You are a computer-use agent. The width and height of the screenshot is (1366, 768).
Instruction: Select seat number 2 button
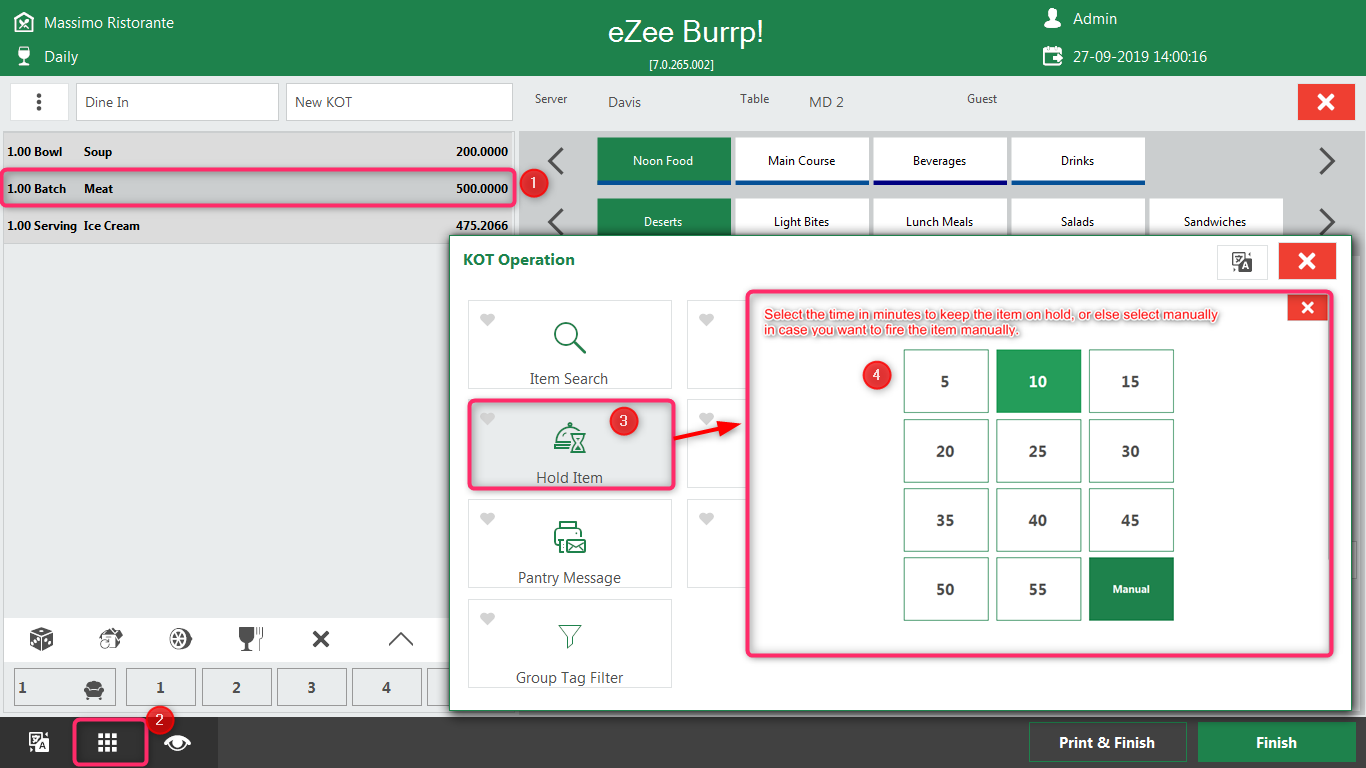click(236, 688)
